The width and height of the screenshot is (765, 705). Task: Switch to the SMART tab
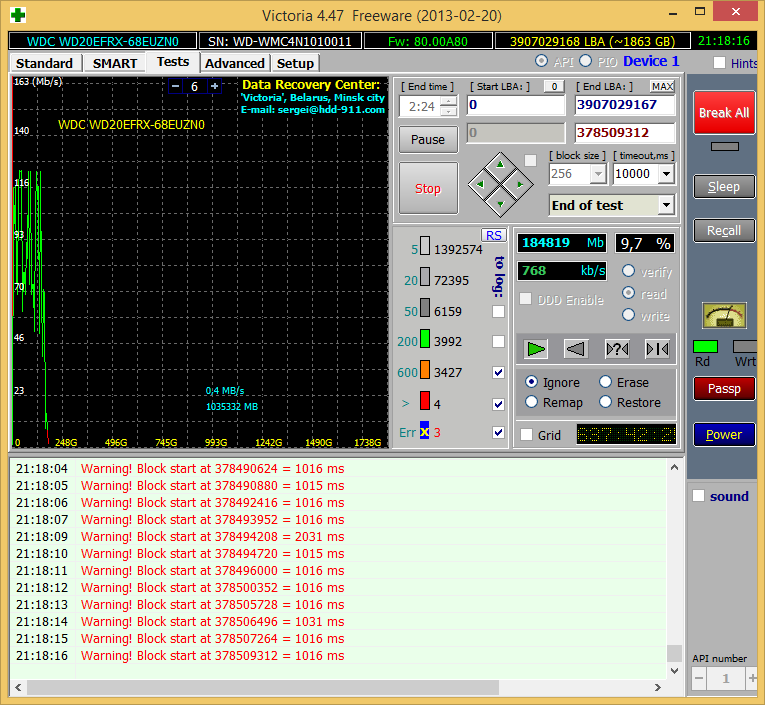tap(115, 63)
